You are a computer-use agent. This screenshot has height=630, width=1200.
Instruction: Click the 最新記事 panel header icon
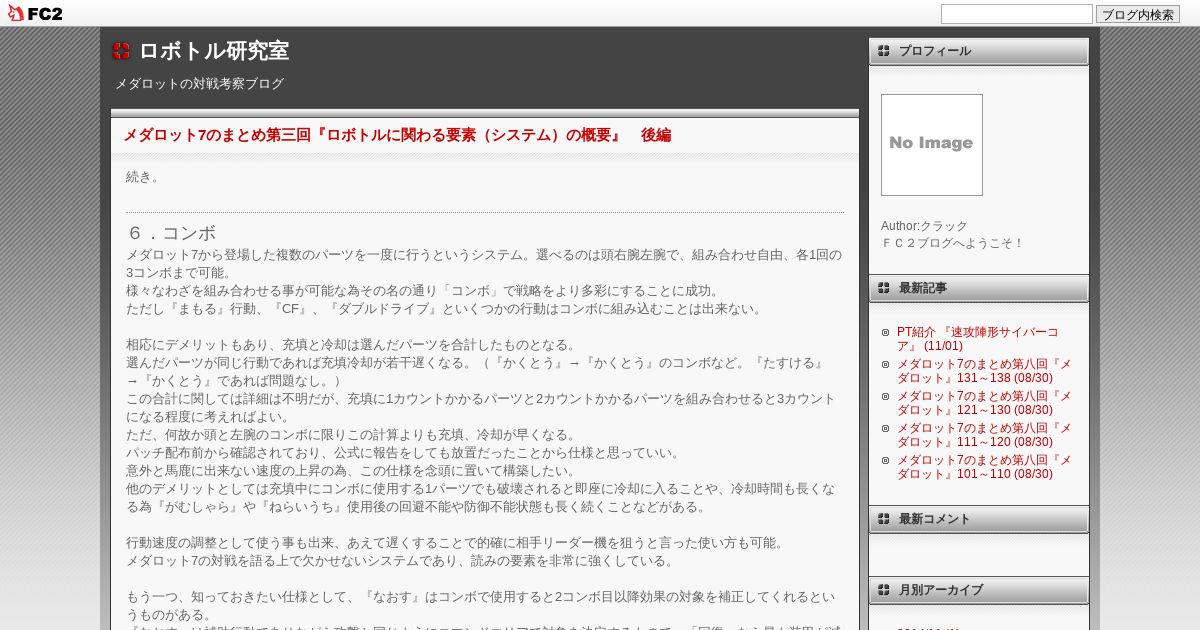point(884,288)
